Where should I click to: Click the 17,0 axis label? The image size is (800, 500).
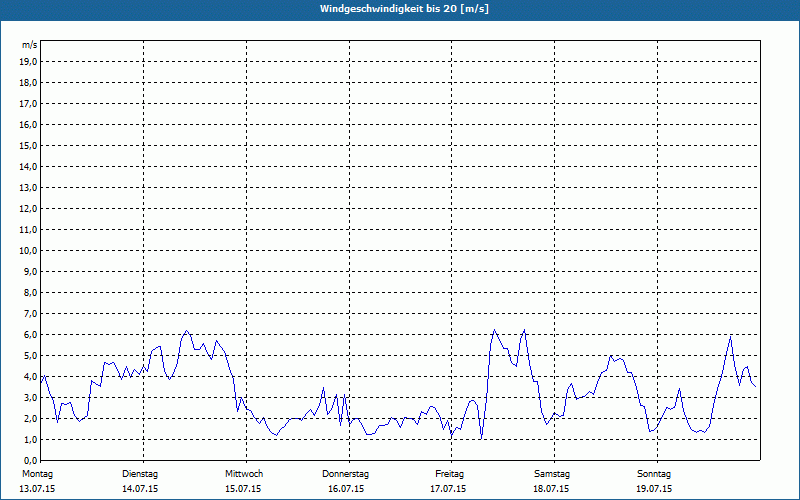(29, 104)
